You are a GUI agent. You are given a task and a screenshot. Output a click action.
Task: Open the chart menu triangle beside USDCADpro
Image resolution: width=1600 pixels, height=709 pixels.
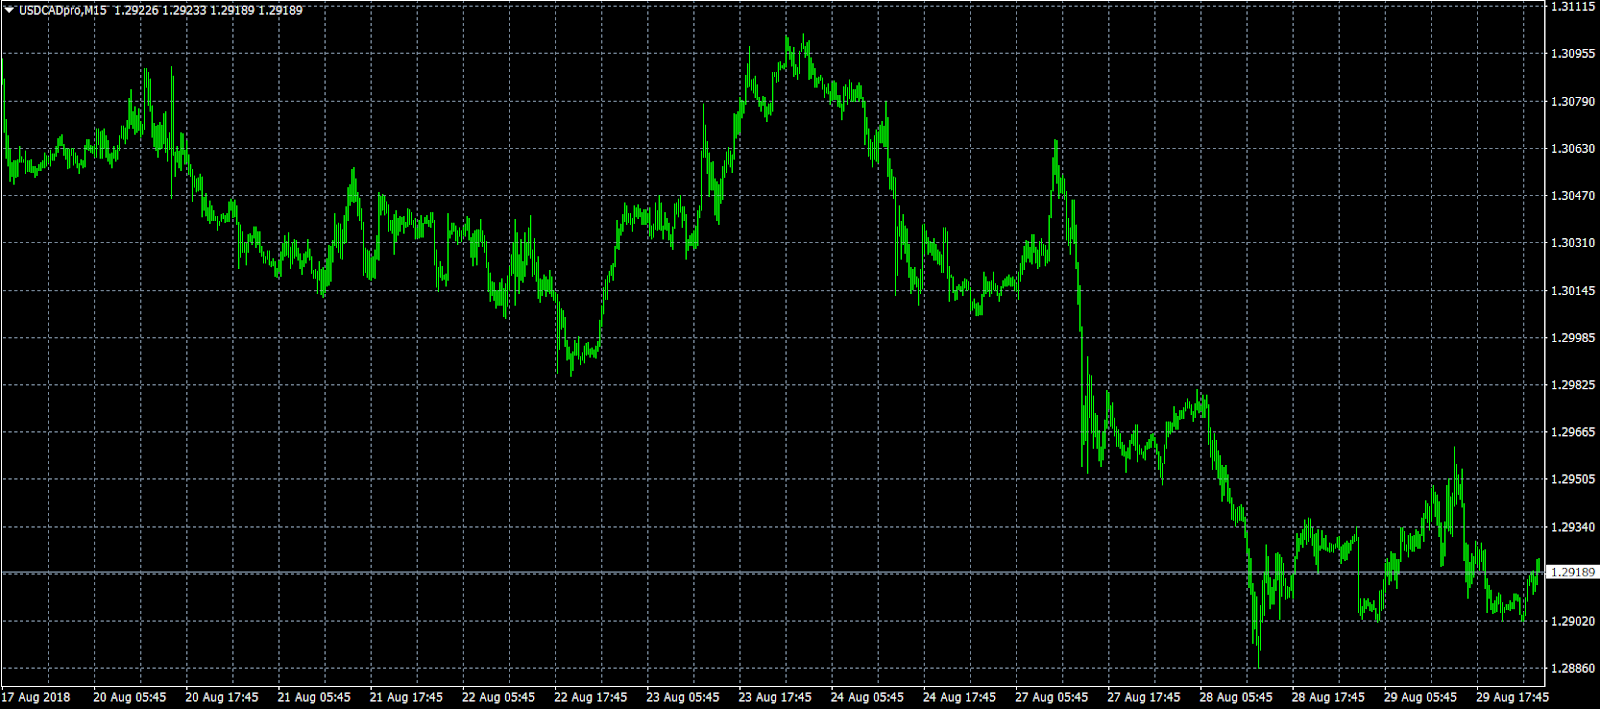click(x=9, y=10)
